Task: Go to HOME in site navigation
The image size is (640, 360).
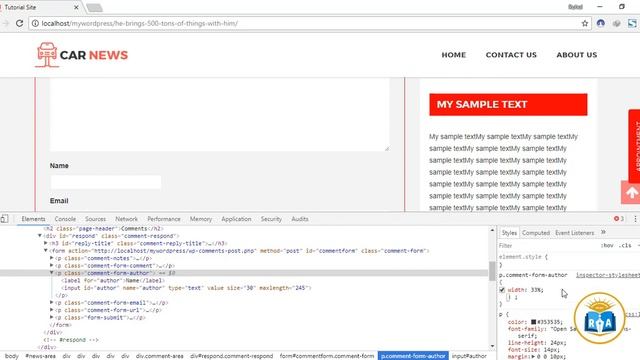Action: click(453, 55)
